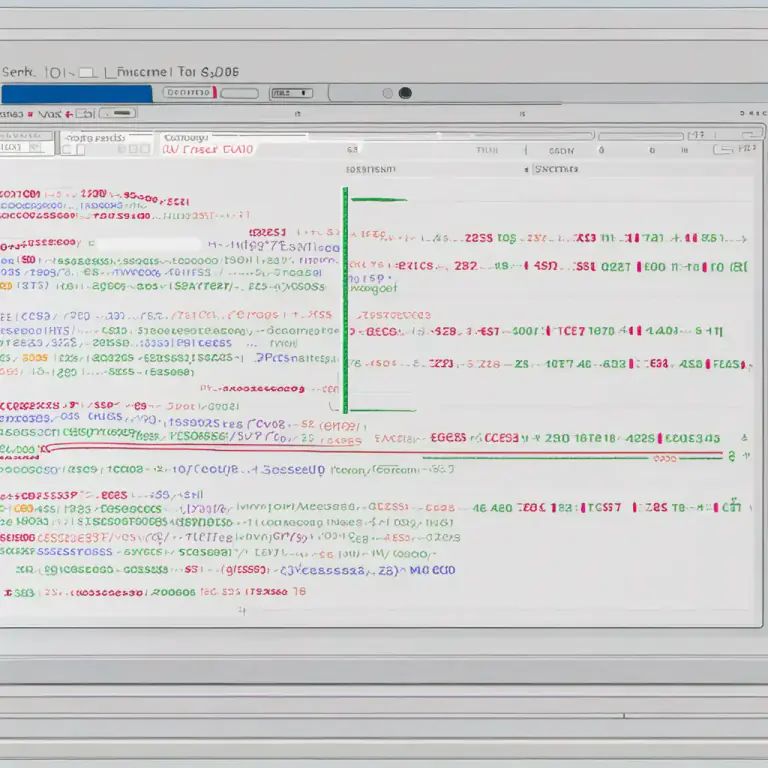
Task: Click 'Serk' in the title row
Action: pyautogui.click(x=19, y=72)
